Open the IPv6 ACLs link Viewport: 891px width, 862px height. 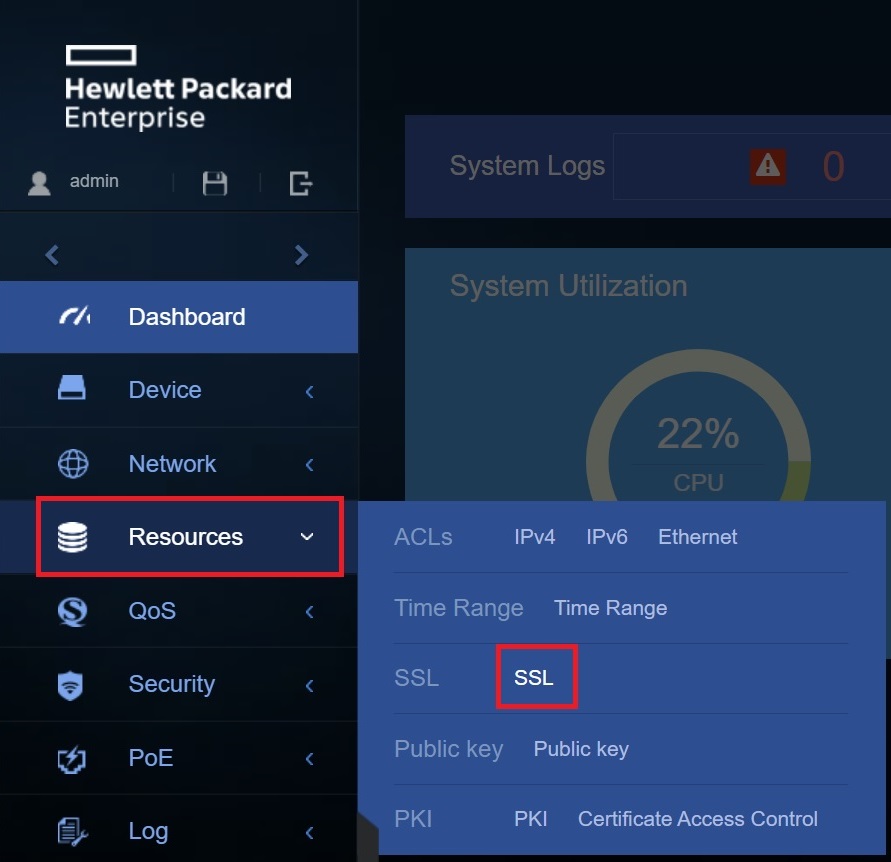[x=607, y=537]
